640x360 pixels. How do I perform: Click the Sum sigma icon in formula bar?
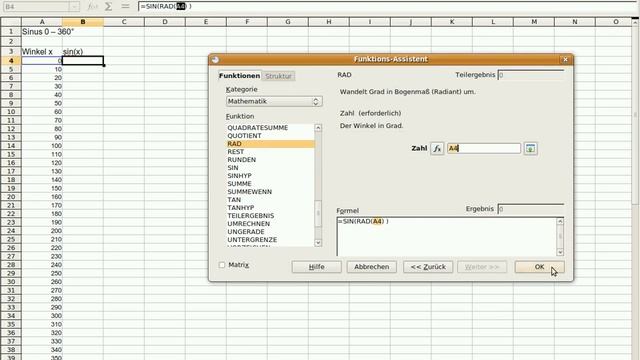[x=109, y=7]
